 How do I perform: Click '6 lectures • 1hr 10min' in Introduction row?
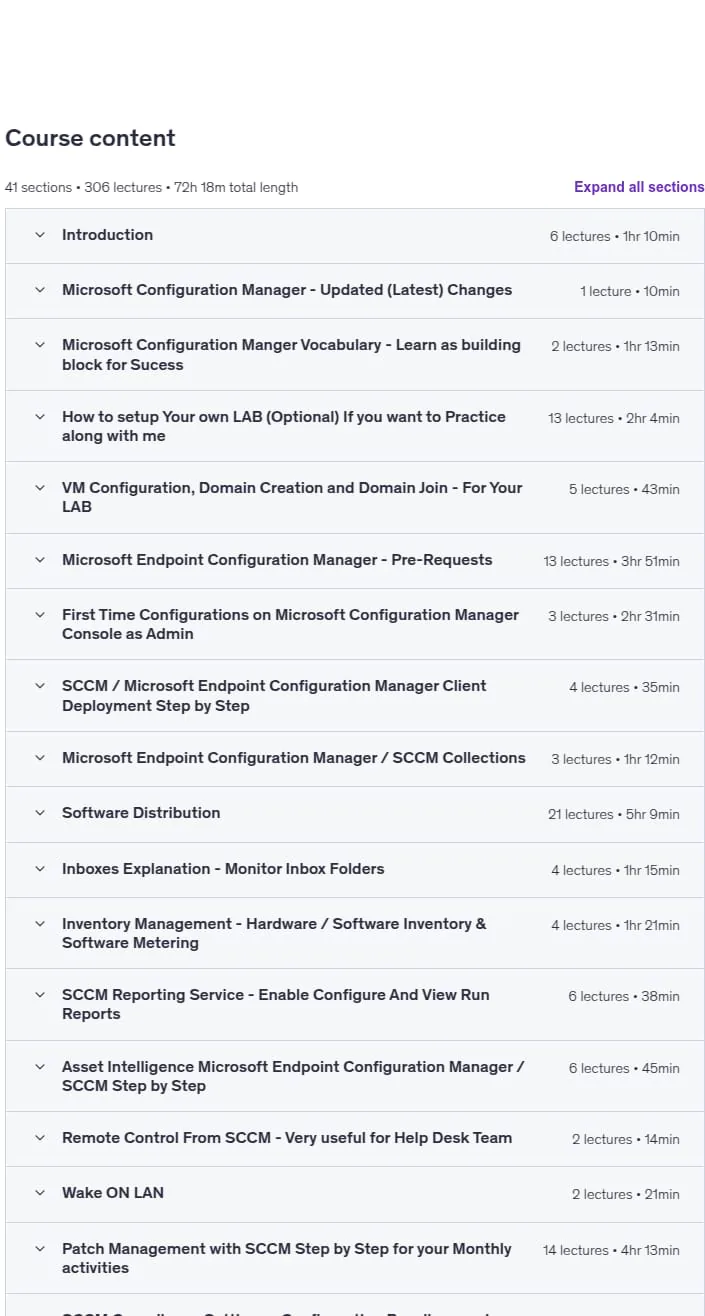coord(614,236)
